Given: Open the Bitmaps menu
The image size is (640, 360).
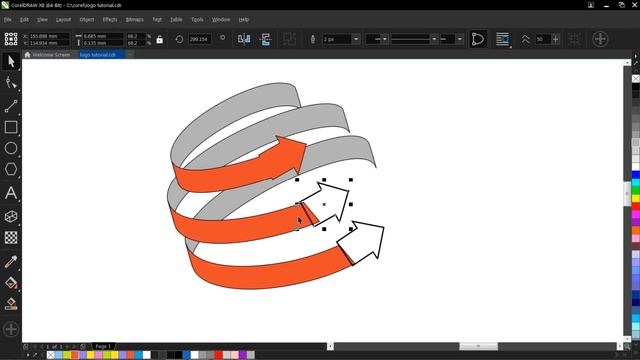Looking at the screenshot, I should (135, 20).
